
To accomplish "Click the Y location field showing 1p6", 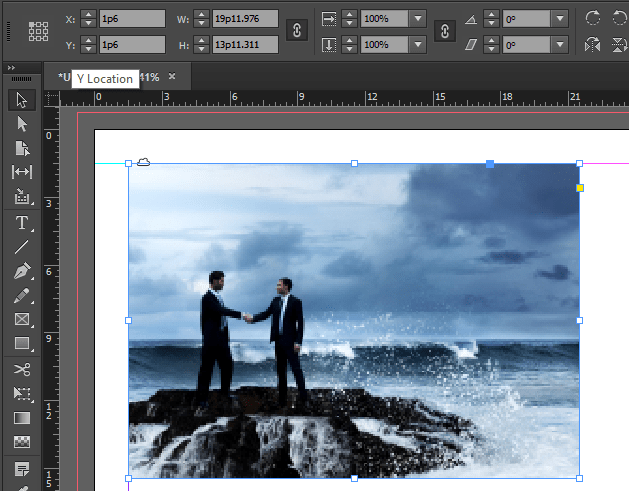I will (132, 45).
